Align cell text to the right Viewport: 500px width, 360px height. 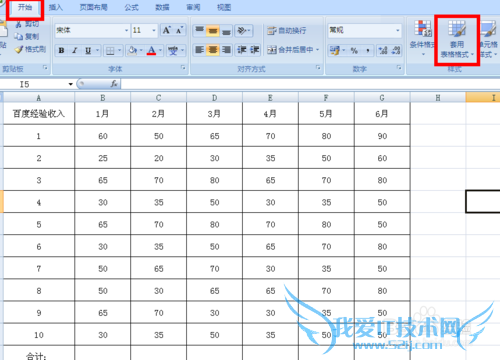click(226, 50)
